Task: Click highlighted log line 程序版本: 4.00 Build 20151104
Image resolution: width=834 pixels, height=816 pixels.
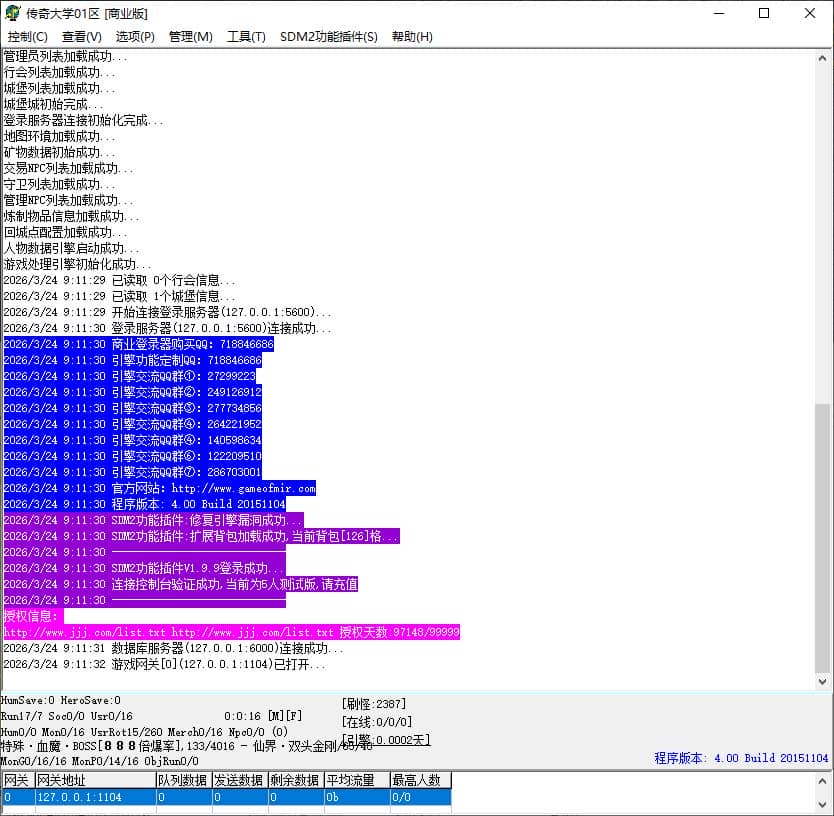Action: tap(145, 504)
